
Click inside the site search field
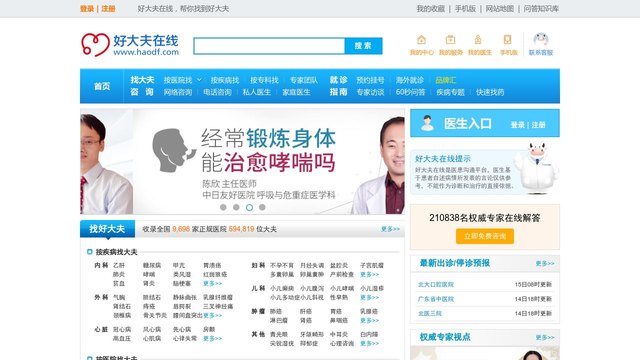pyautogui.click(x=269, y=46)
